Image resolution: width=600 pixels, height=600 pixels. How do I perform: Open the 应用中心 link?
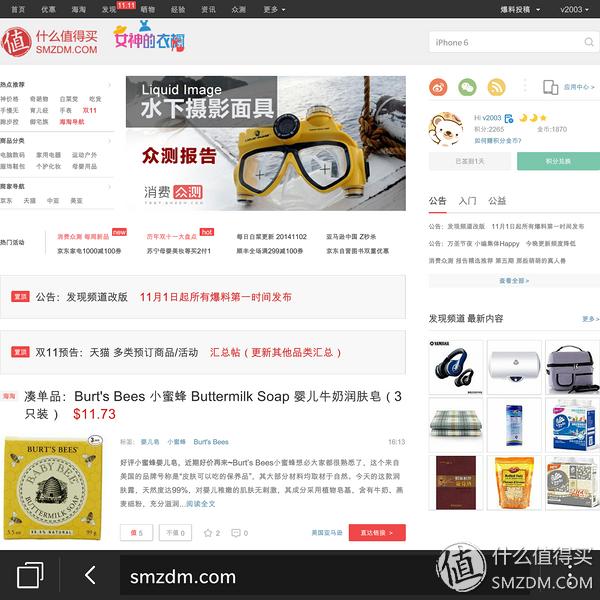coord(579,87)
